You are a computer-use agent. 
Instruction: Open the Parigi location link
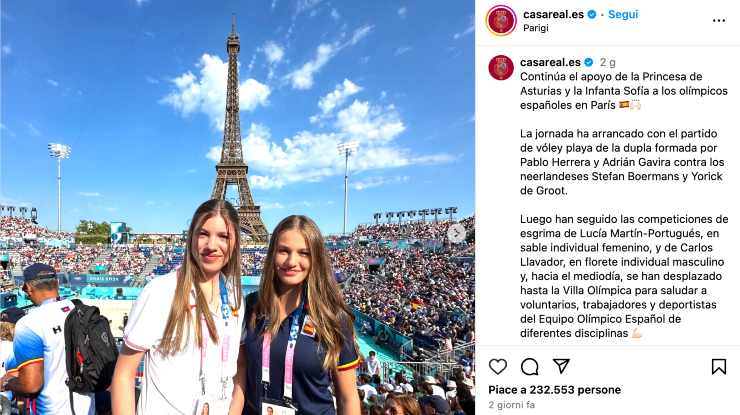tap(536, 28)
